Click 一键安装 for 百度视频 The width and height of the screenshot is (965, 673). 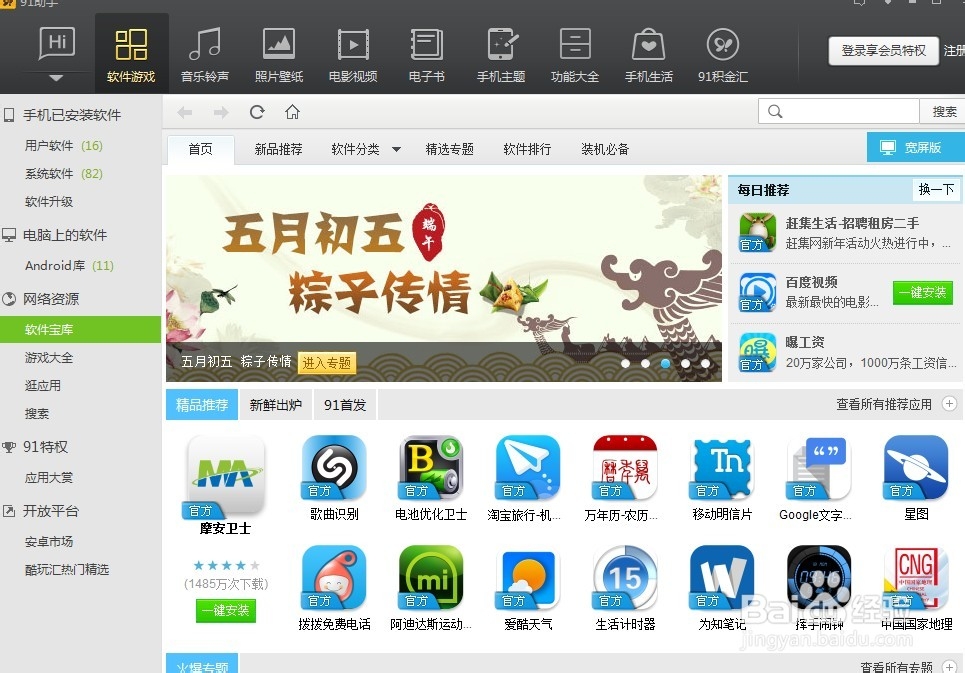923,292
